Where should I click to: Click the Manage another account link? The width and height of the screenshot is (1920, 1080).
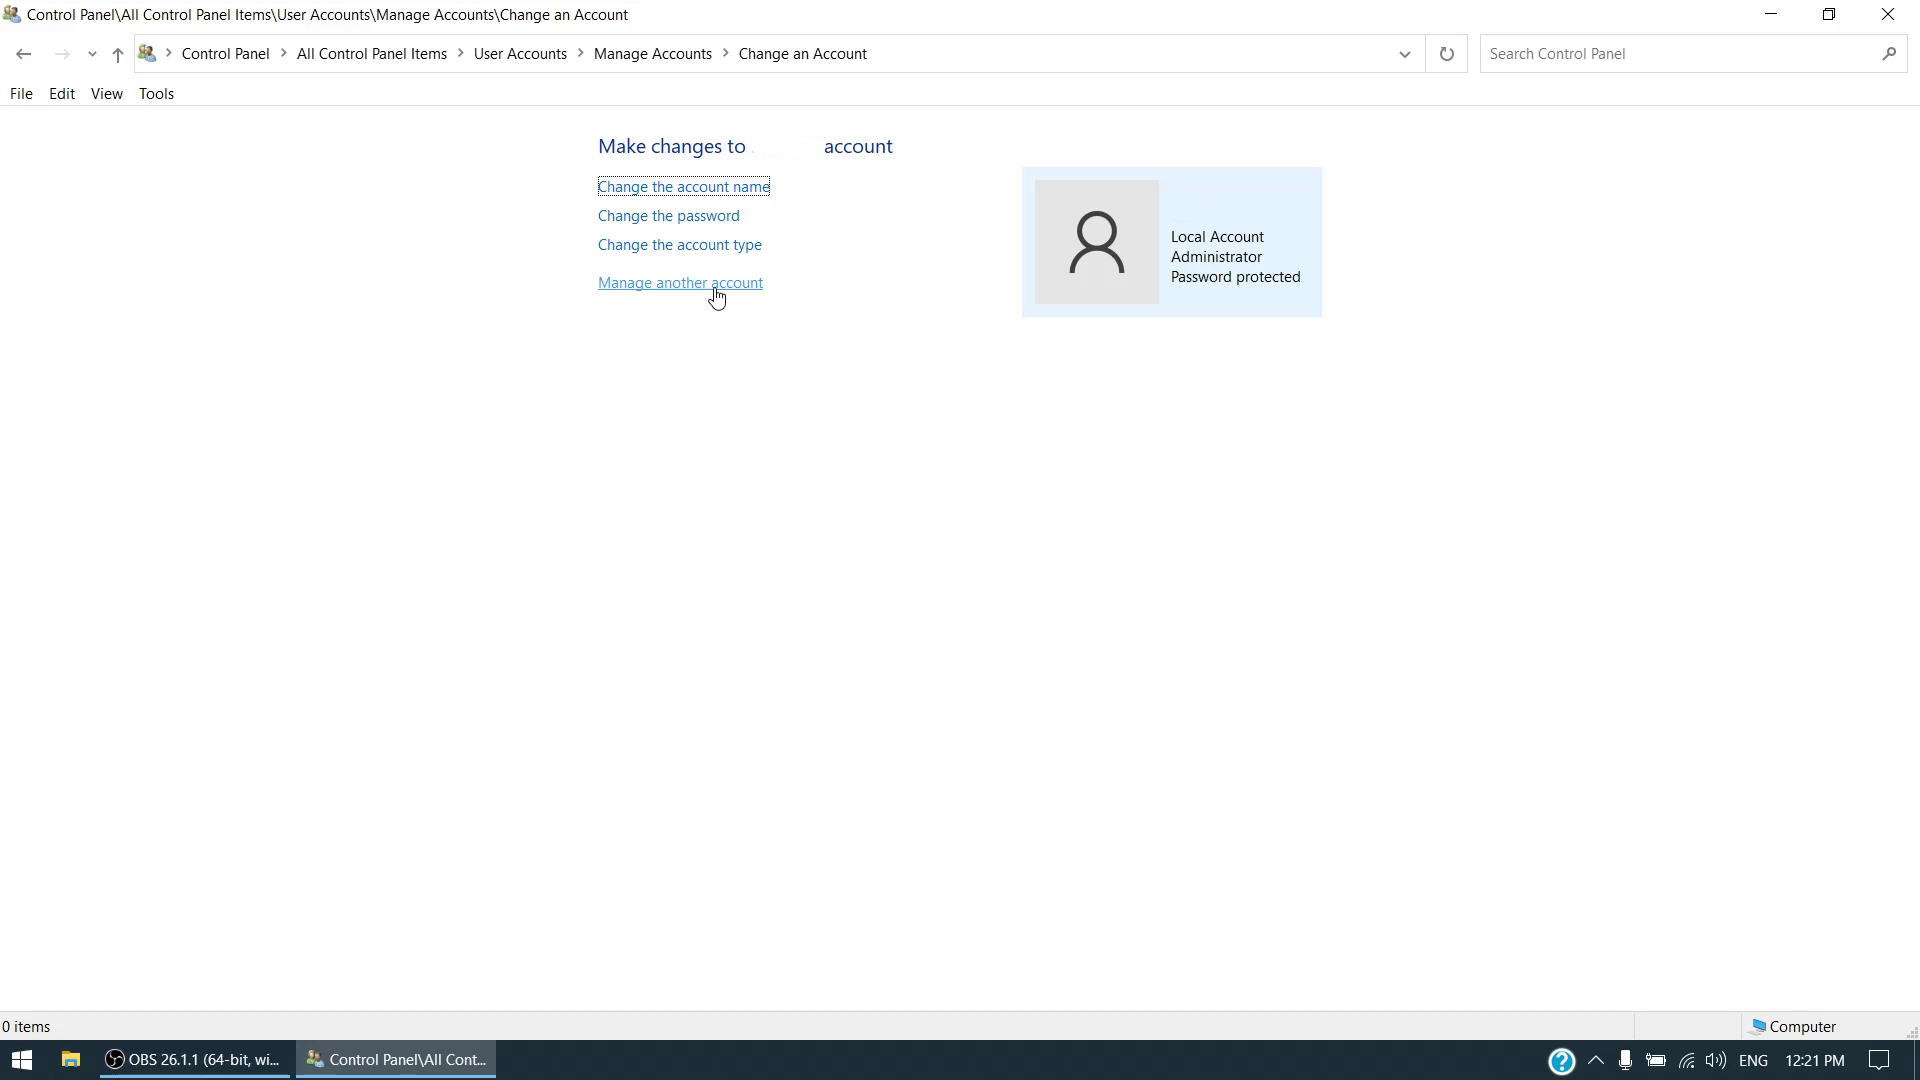click(680, 283)
